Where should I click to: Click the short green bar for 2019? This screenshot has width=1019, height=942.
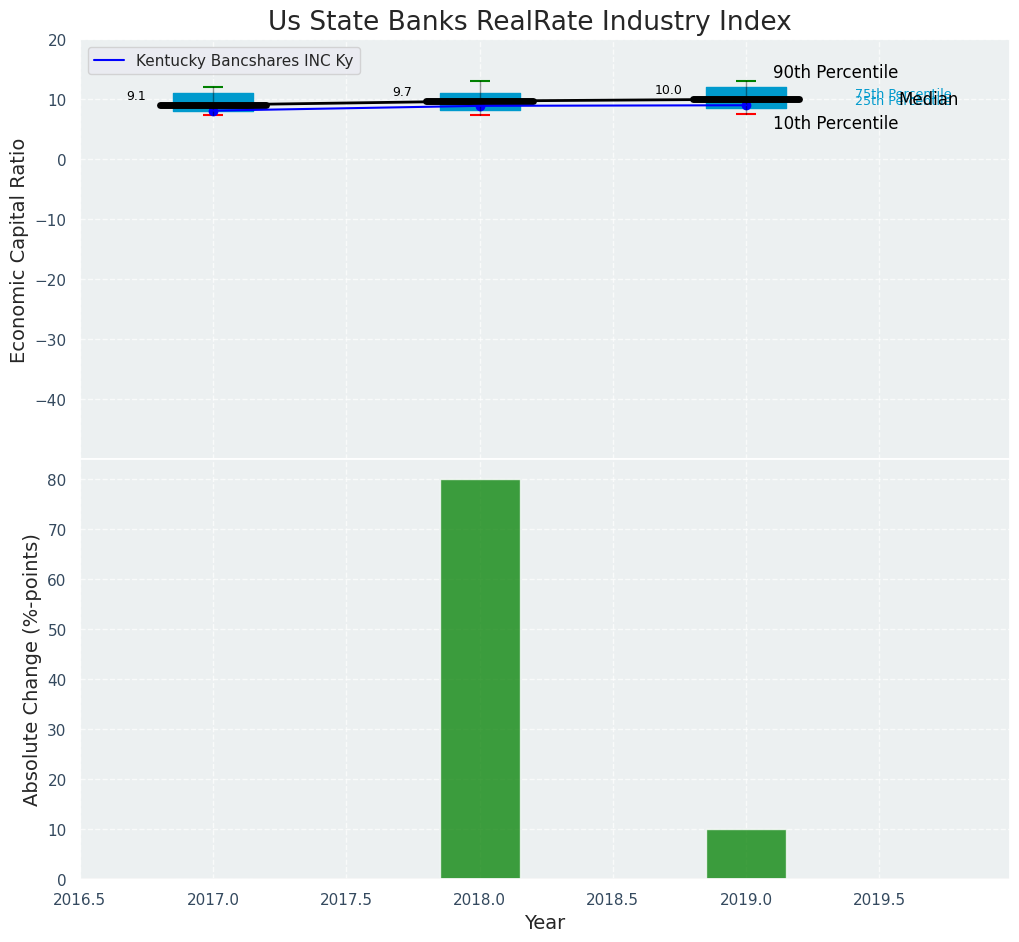746,854
